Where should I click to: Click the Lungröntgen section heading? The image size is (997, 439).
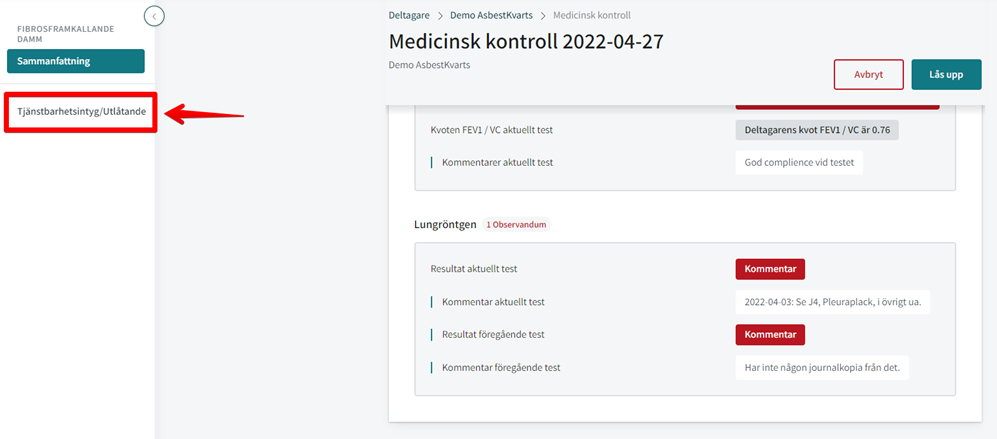[x=446, y=225]
